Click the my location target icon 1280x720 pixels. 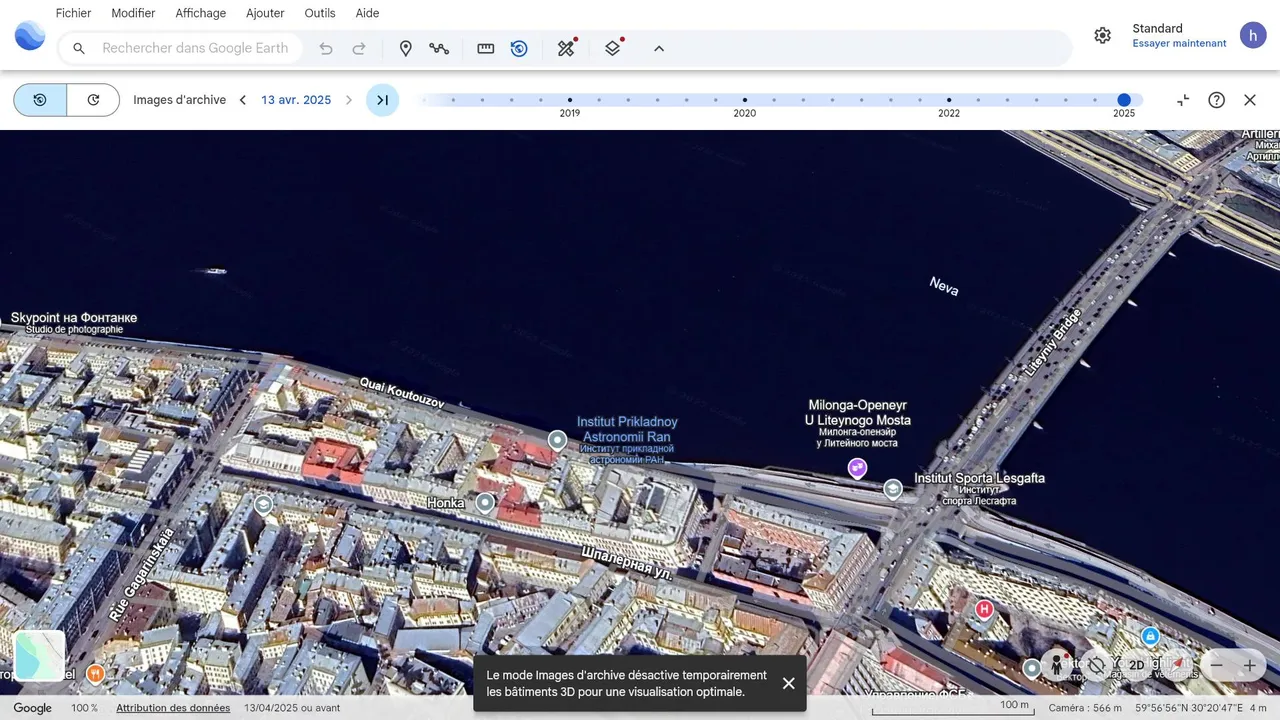pos(1097,665)
